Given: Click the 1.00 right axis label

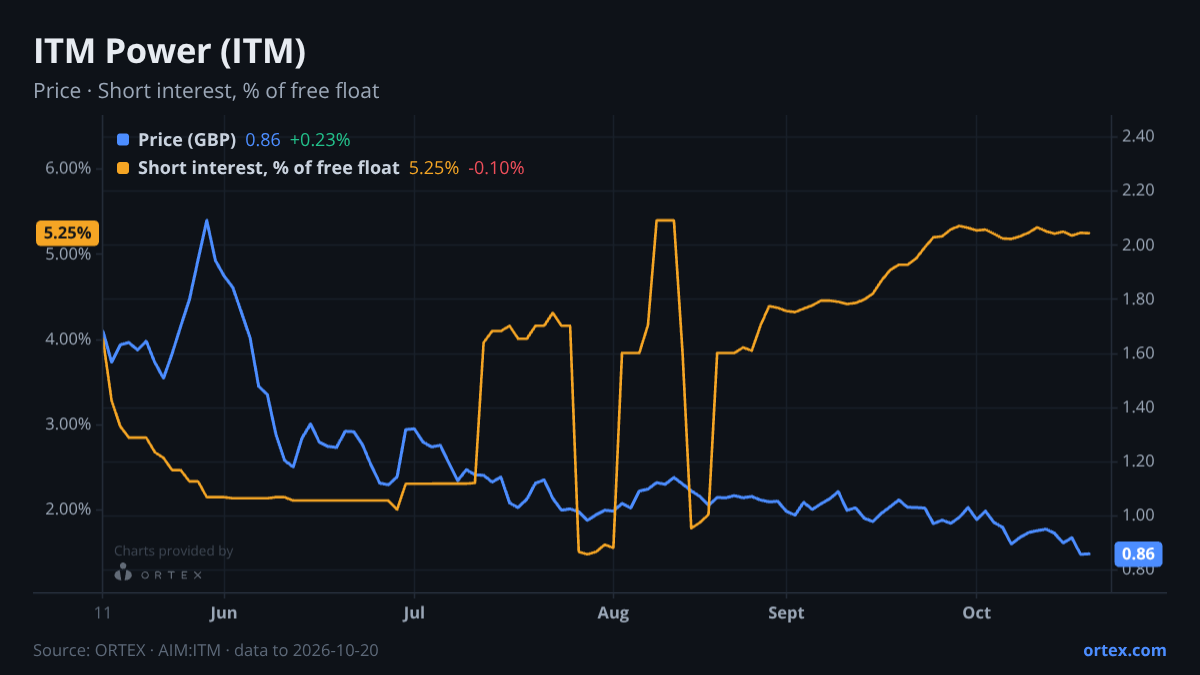Looking at the screenshot, I should point(1139,515).
